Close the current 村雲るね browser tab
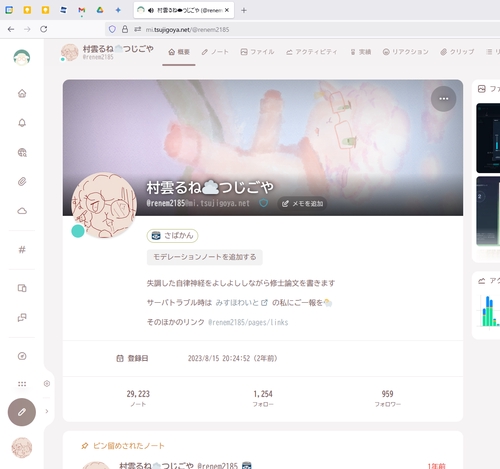Screen dimensions: 500x469 tap(227, 10)
